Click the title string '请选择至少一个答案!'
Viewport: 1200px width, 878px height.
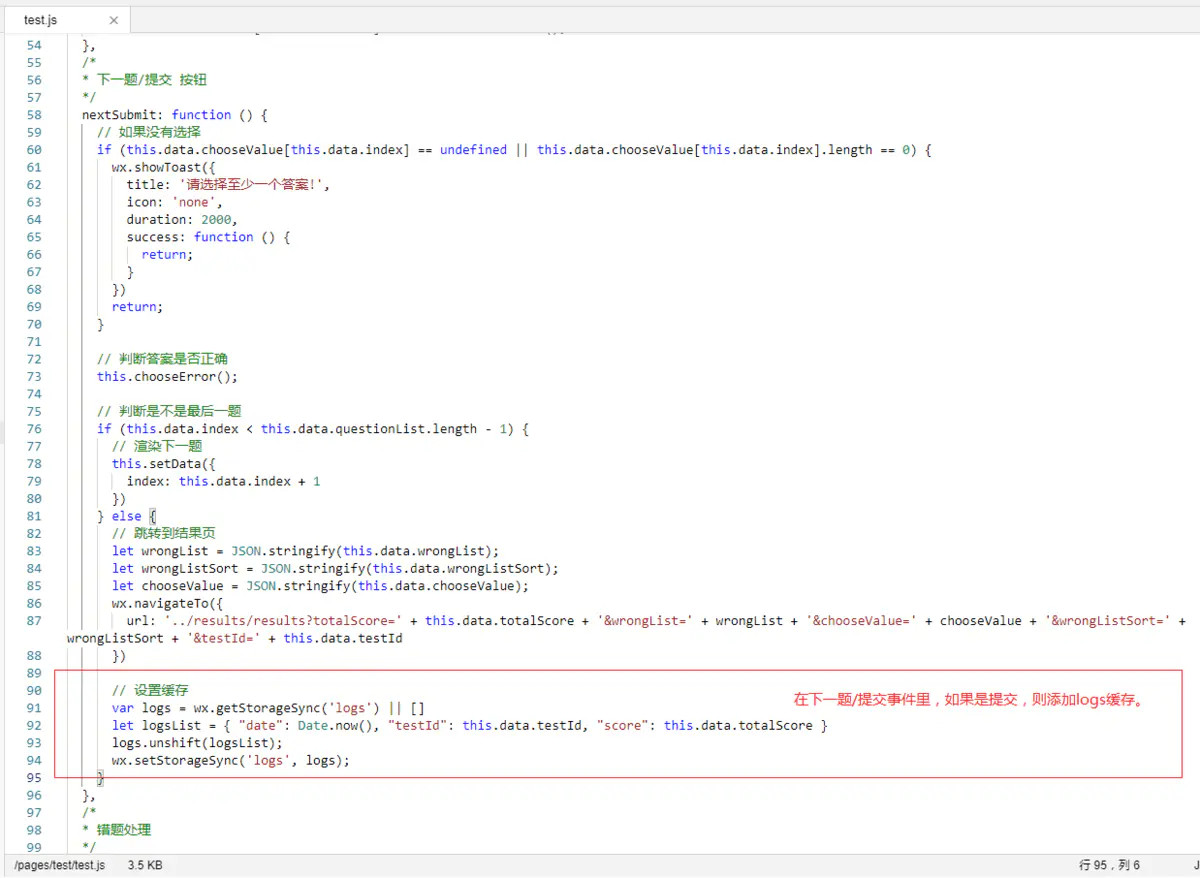(250, 185)
